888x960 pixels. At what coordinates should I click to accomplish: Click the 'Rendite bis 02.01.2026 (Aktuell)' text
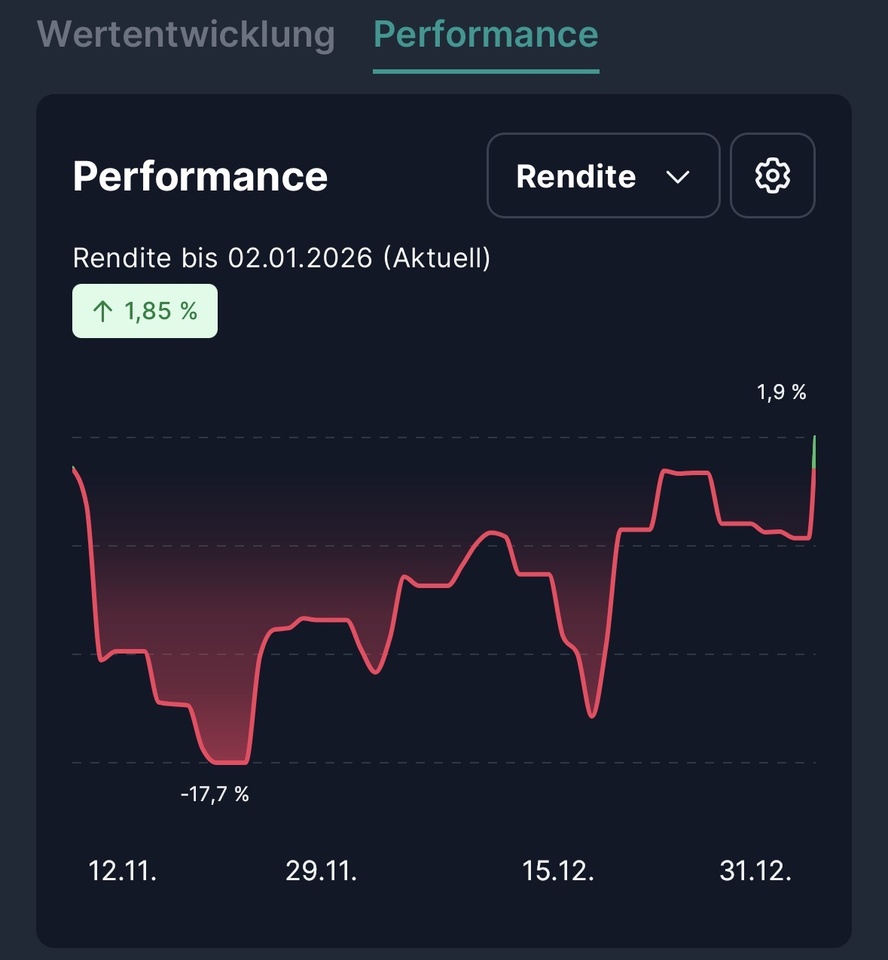(x=282, y=258)
